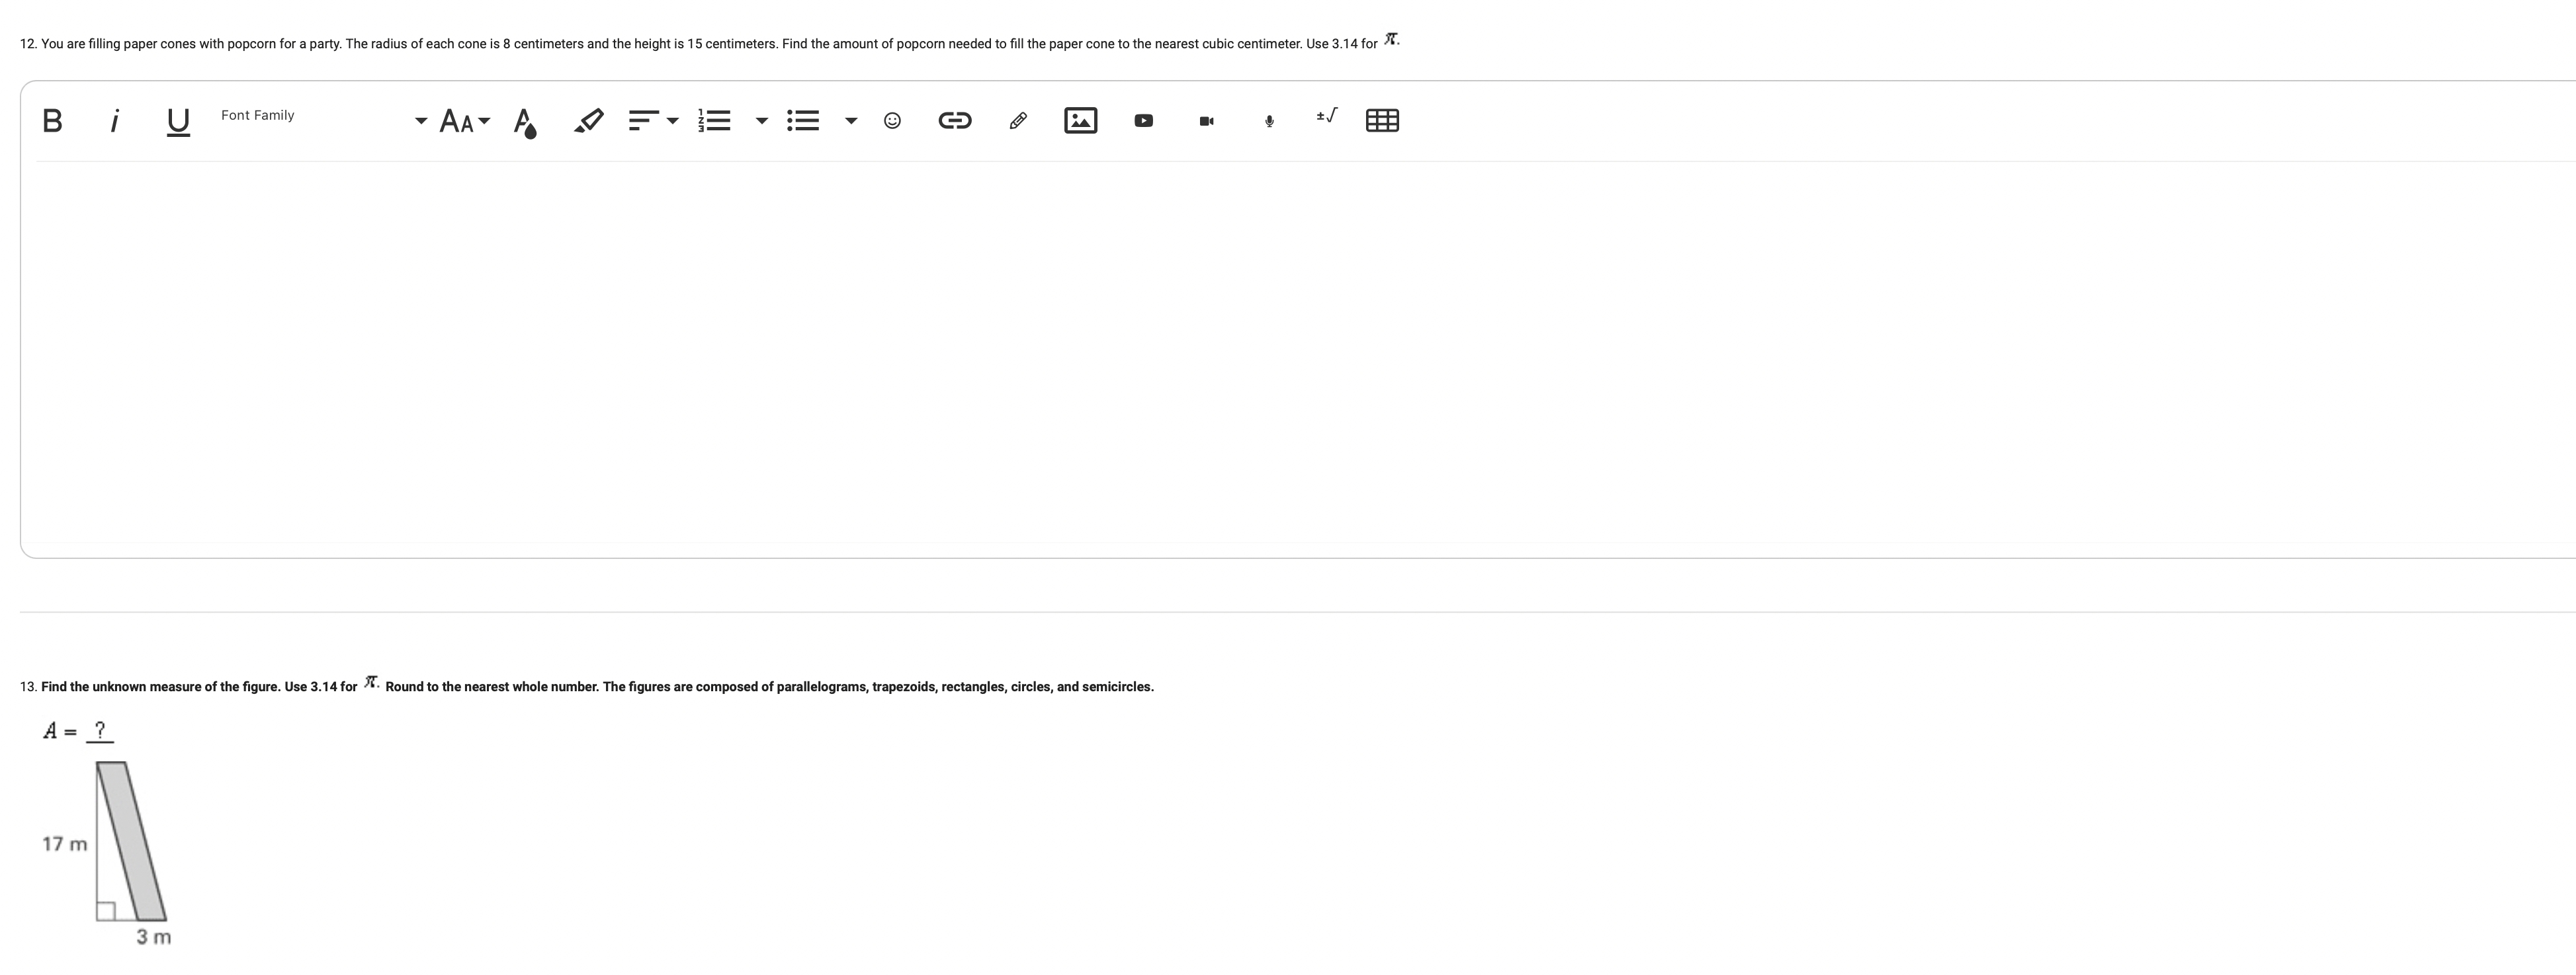Expand the text alignment options
Viewport: 2576px width, 975px height.
click(653, 121)
